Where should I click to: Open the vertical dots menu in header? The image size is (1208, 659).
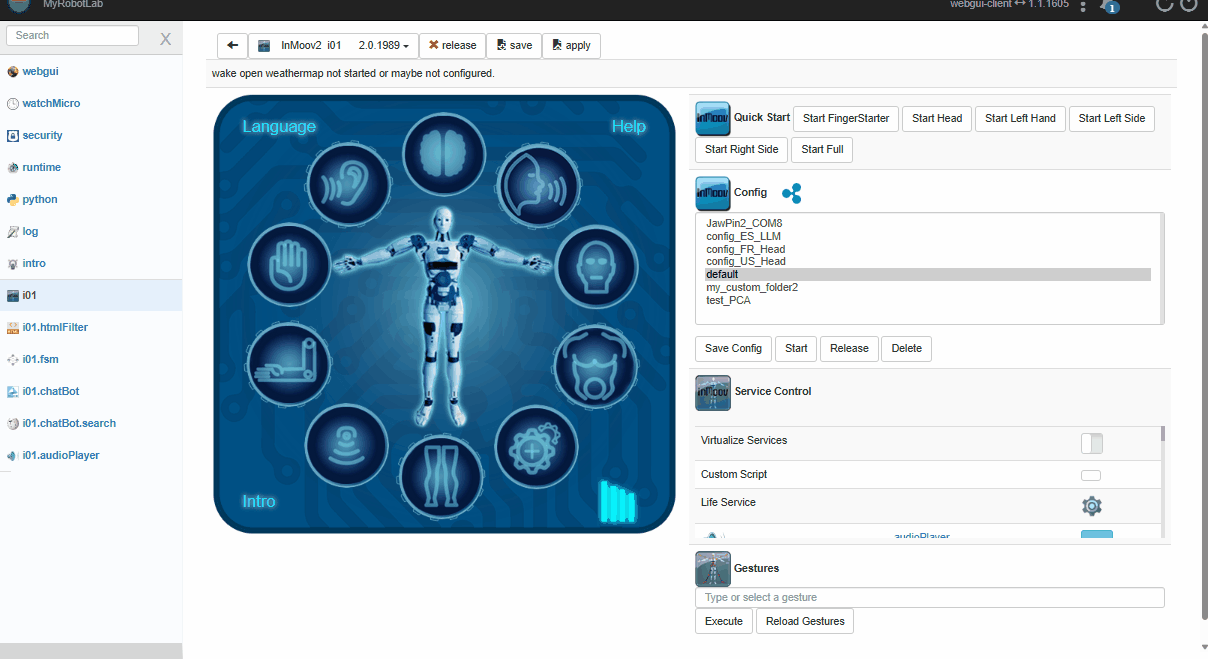pos(1083,7)
